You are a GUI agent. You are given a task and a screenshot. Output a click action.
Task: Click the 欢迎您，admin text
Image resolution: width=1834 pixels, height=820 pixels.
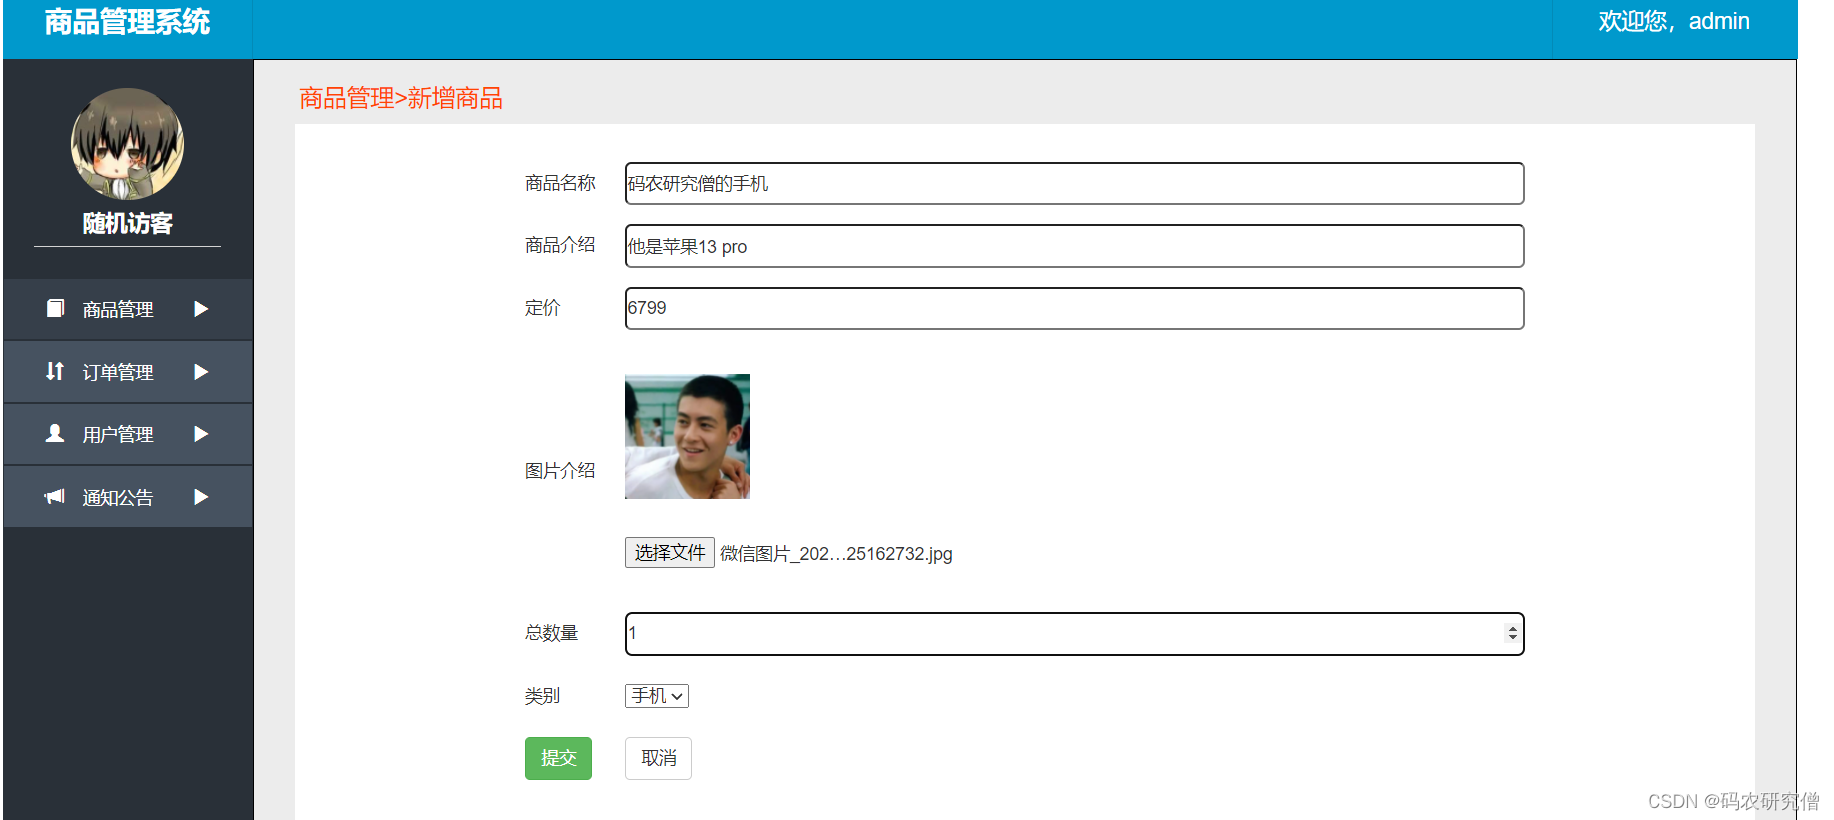tap(1674, 21)
